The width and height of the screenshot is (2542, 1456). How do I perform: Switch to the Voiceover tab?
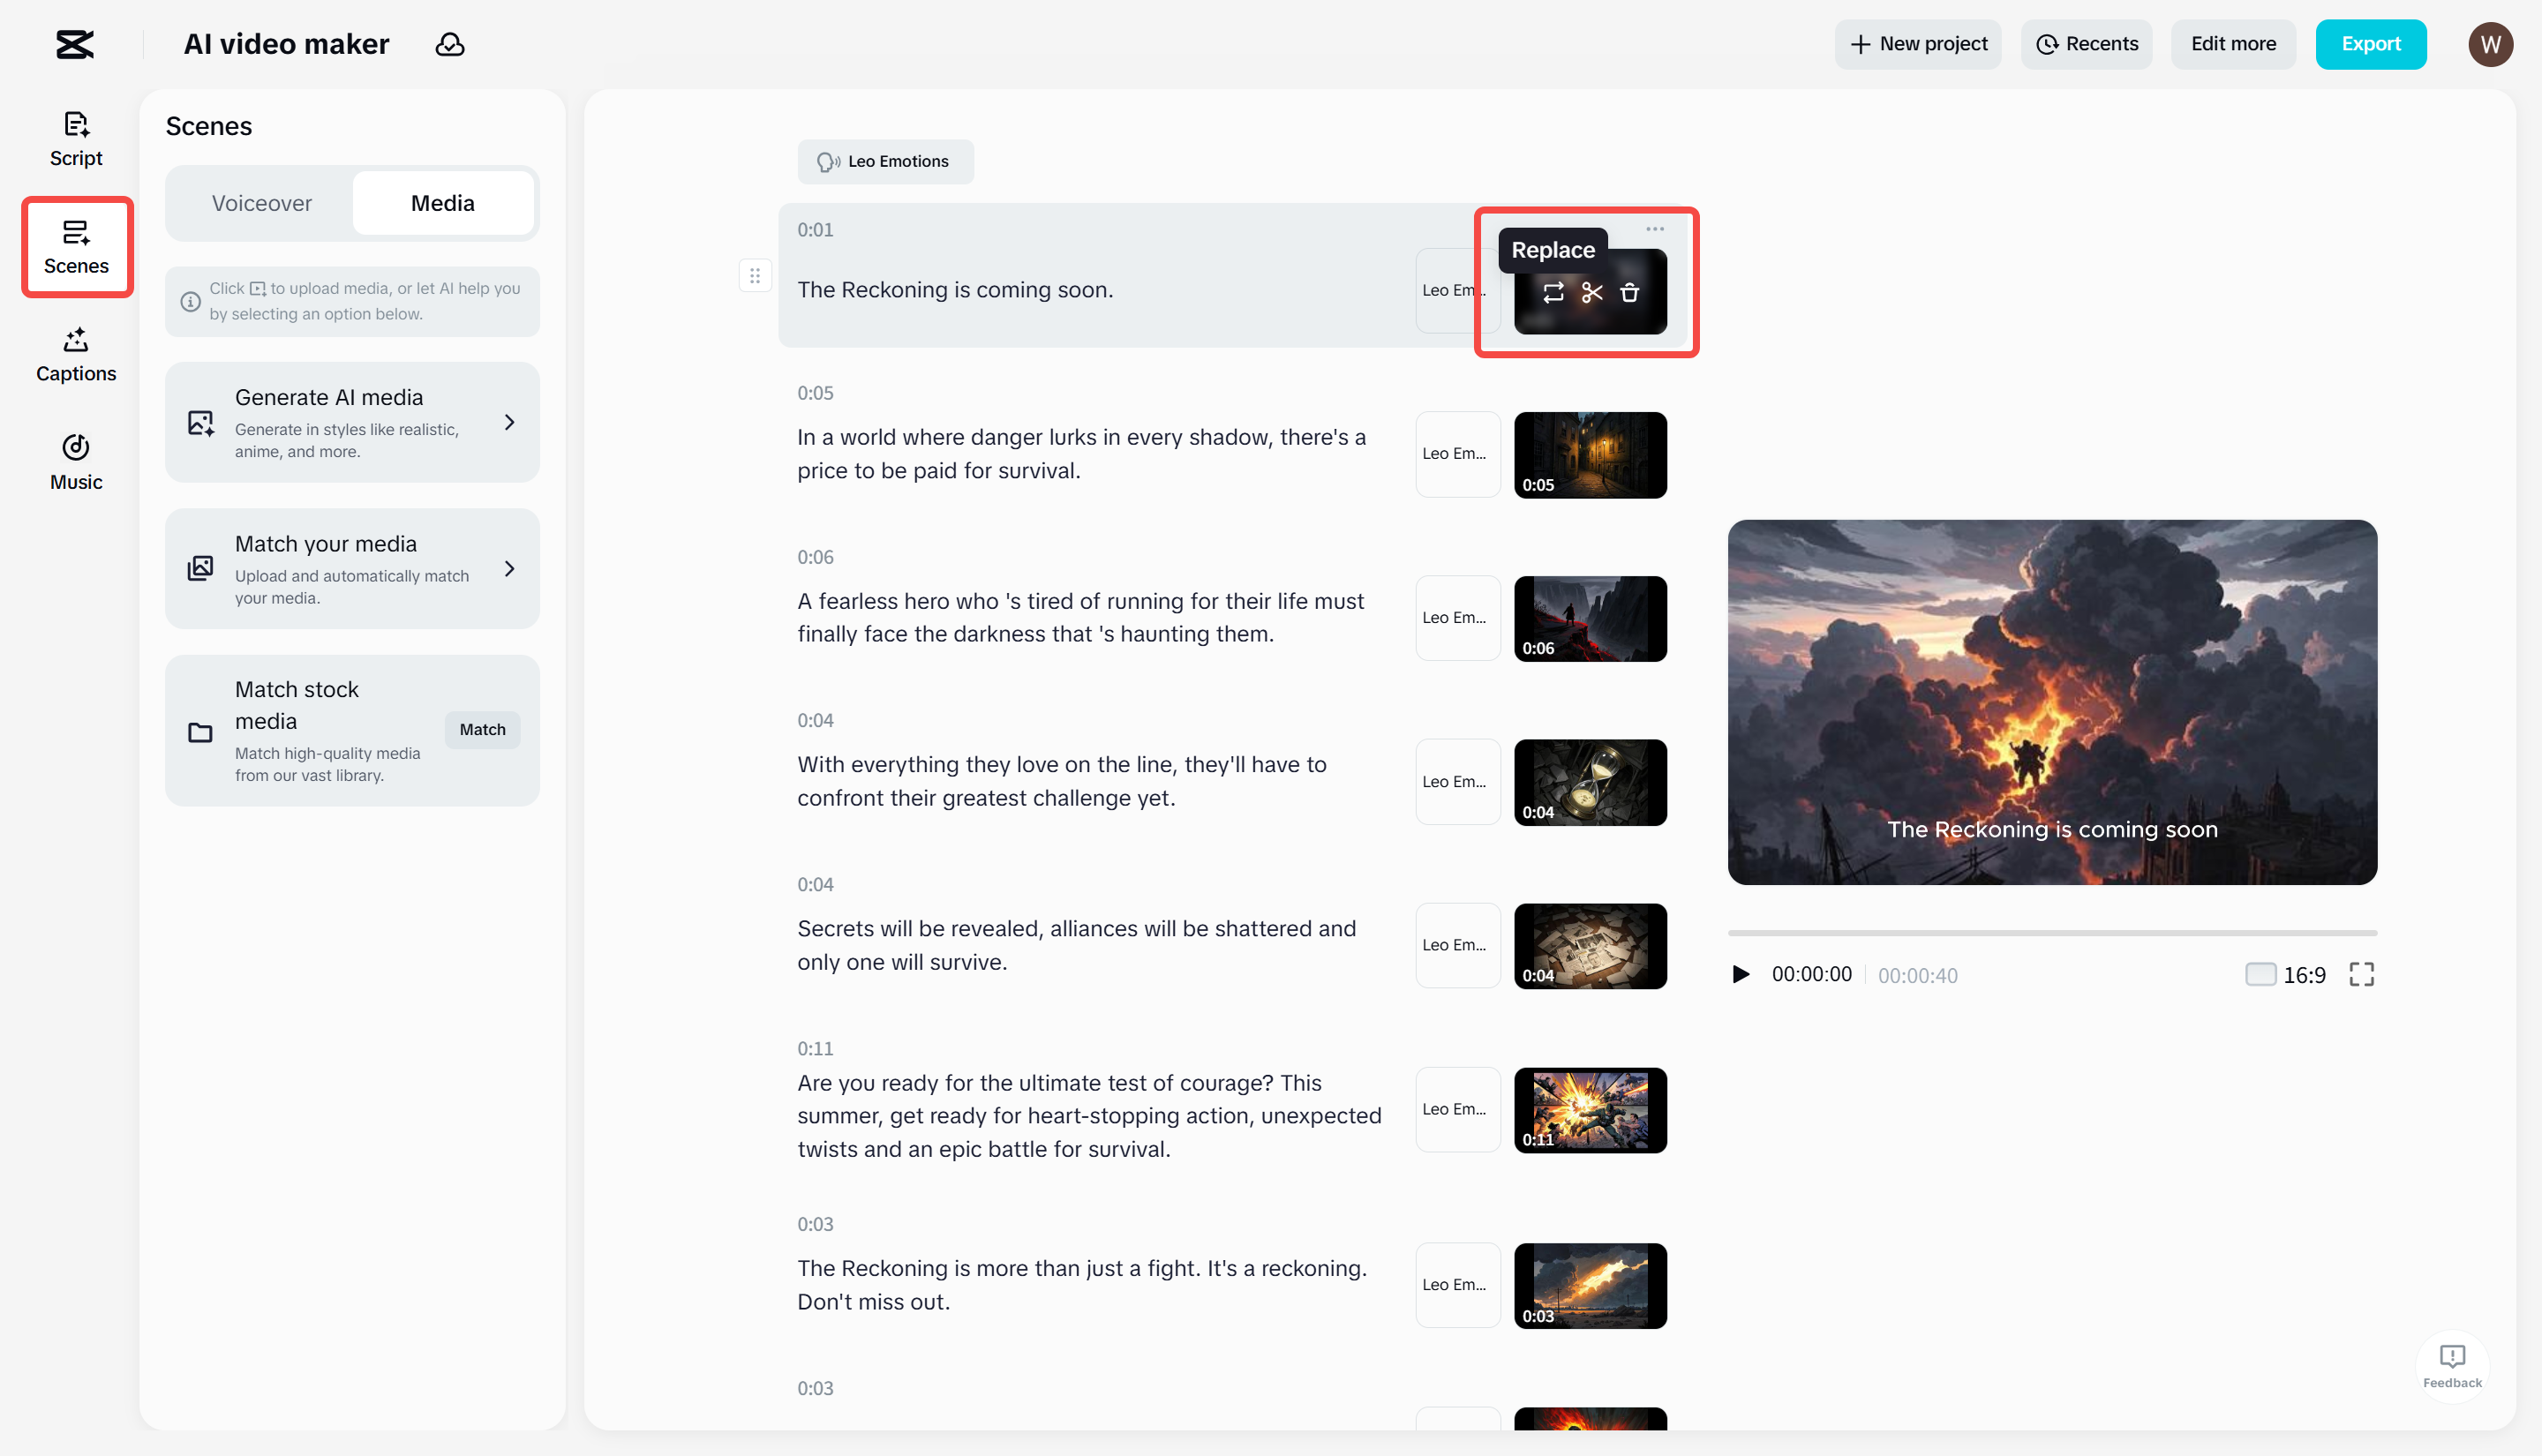261,202
